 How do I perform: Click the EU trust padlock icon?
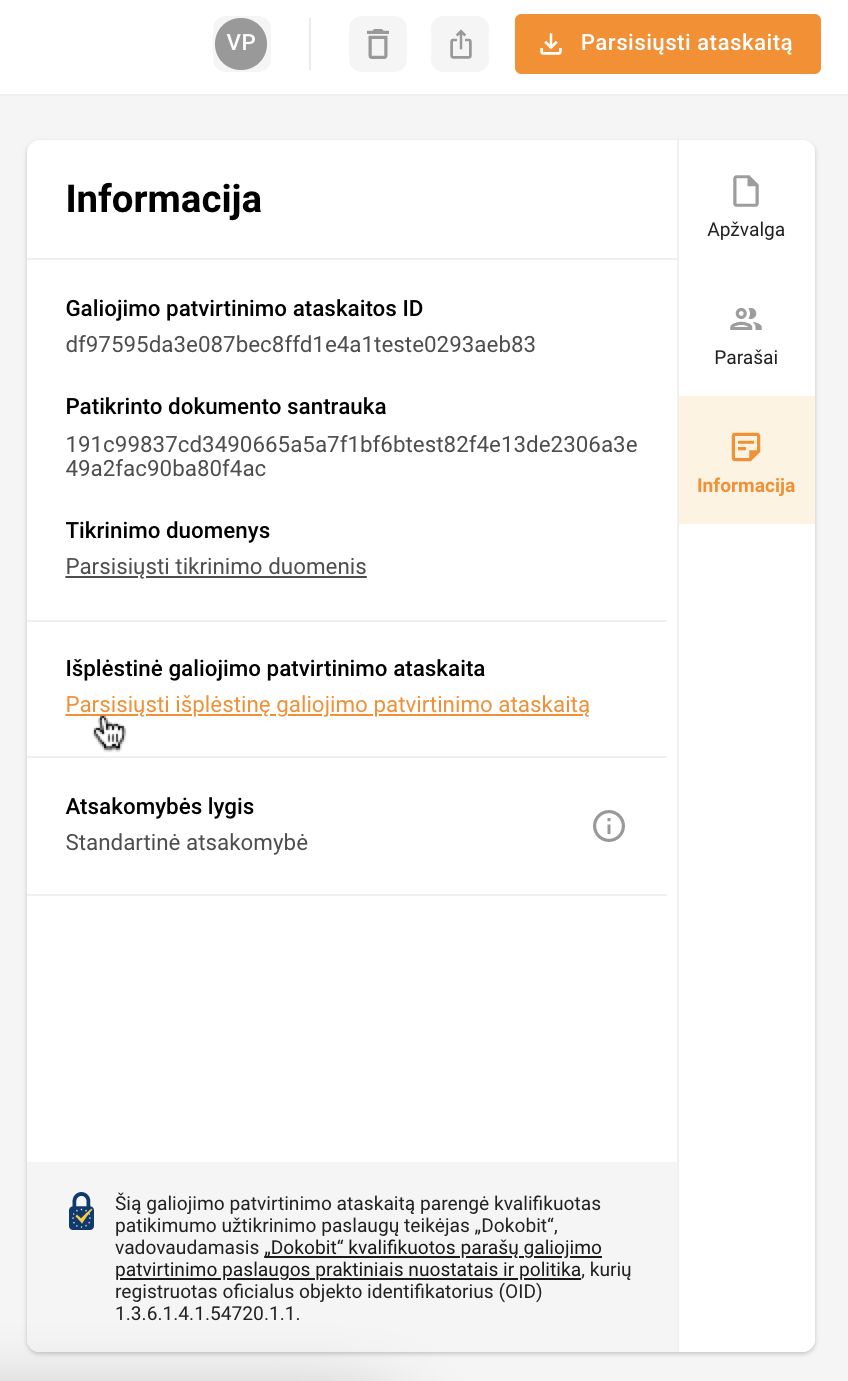click(x=81, y=1211)
